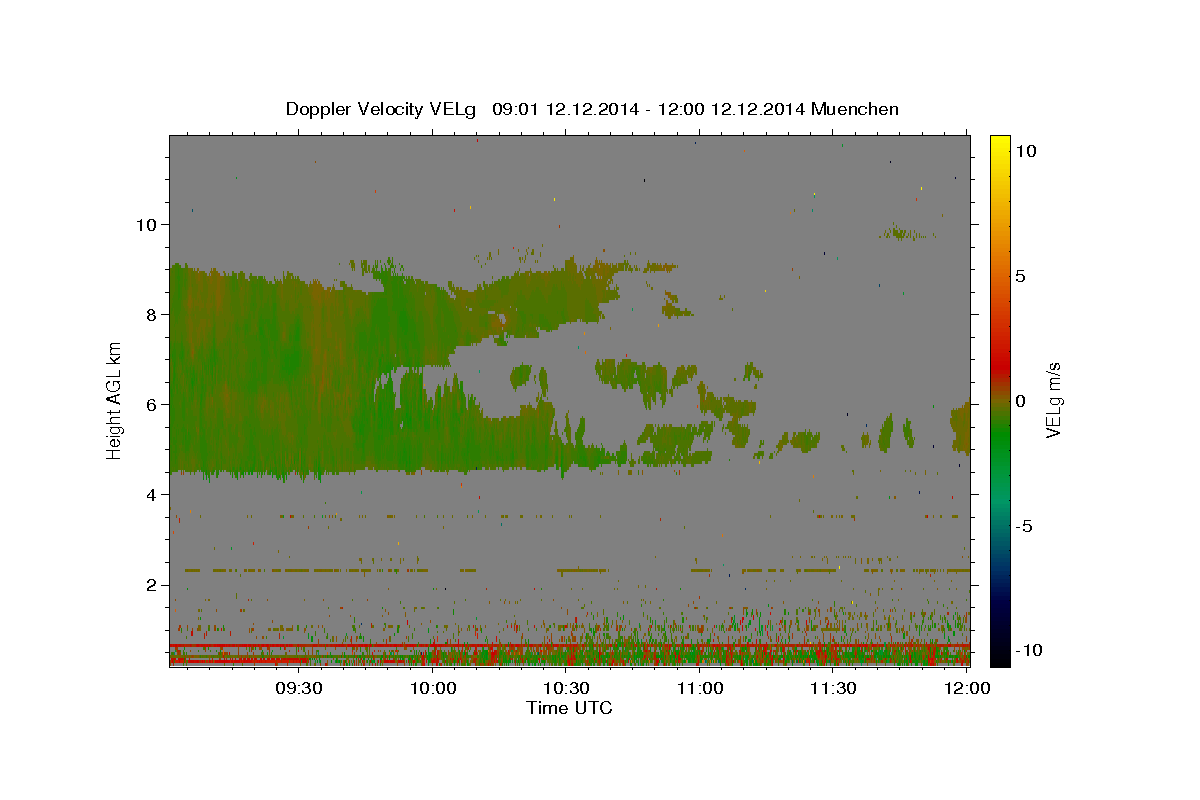
Task: Click the colorbar value 5
Action: pos(1021,275)
